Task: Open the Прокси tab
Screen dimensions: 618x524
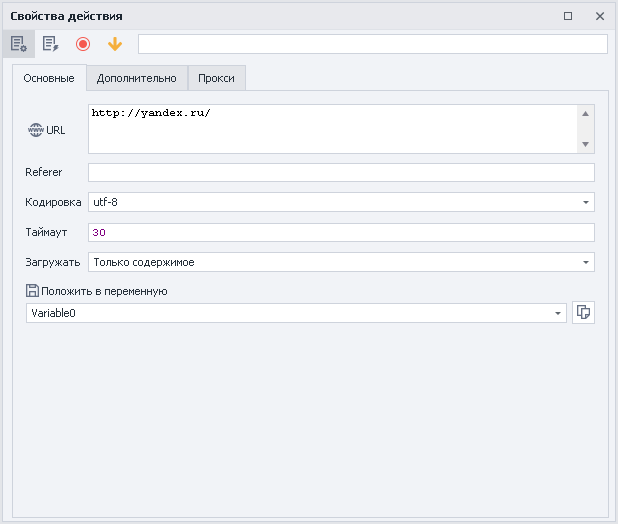Action: (x=217, y=78)
